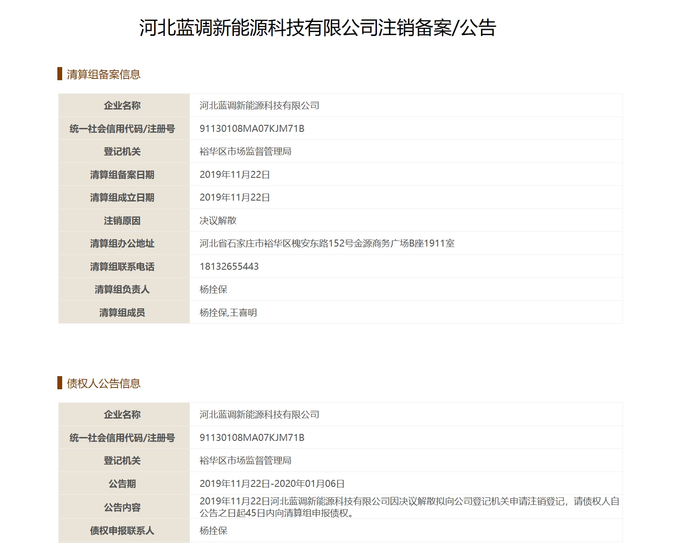Viewport: 700px width, 543px height.
Task: Select the 公告内容 announcement paragraph
Action: [409, 507]
